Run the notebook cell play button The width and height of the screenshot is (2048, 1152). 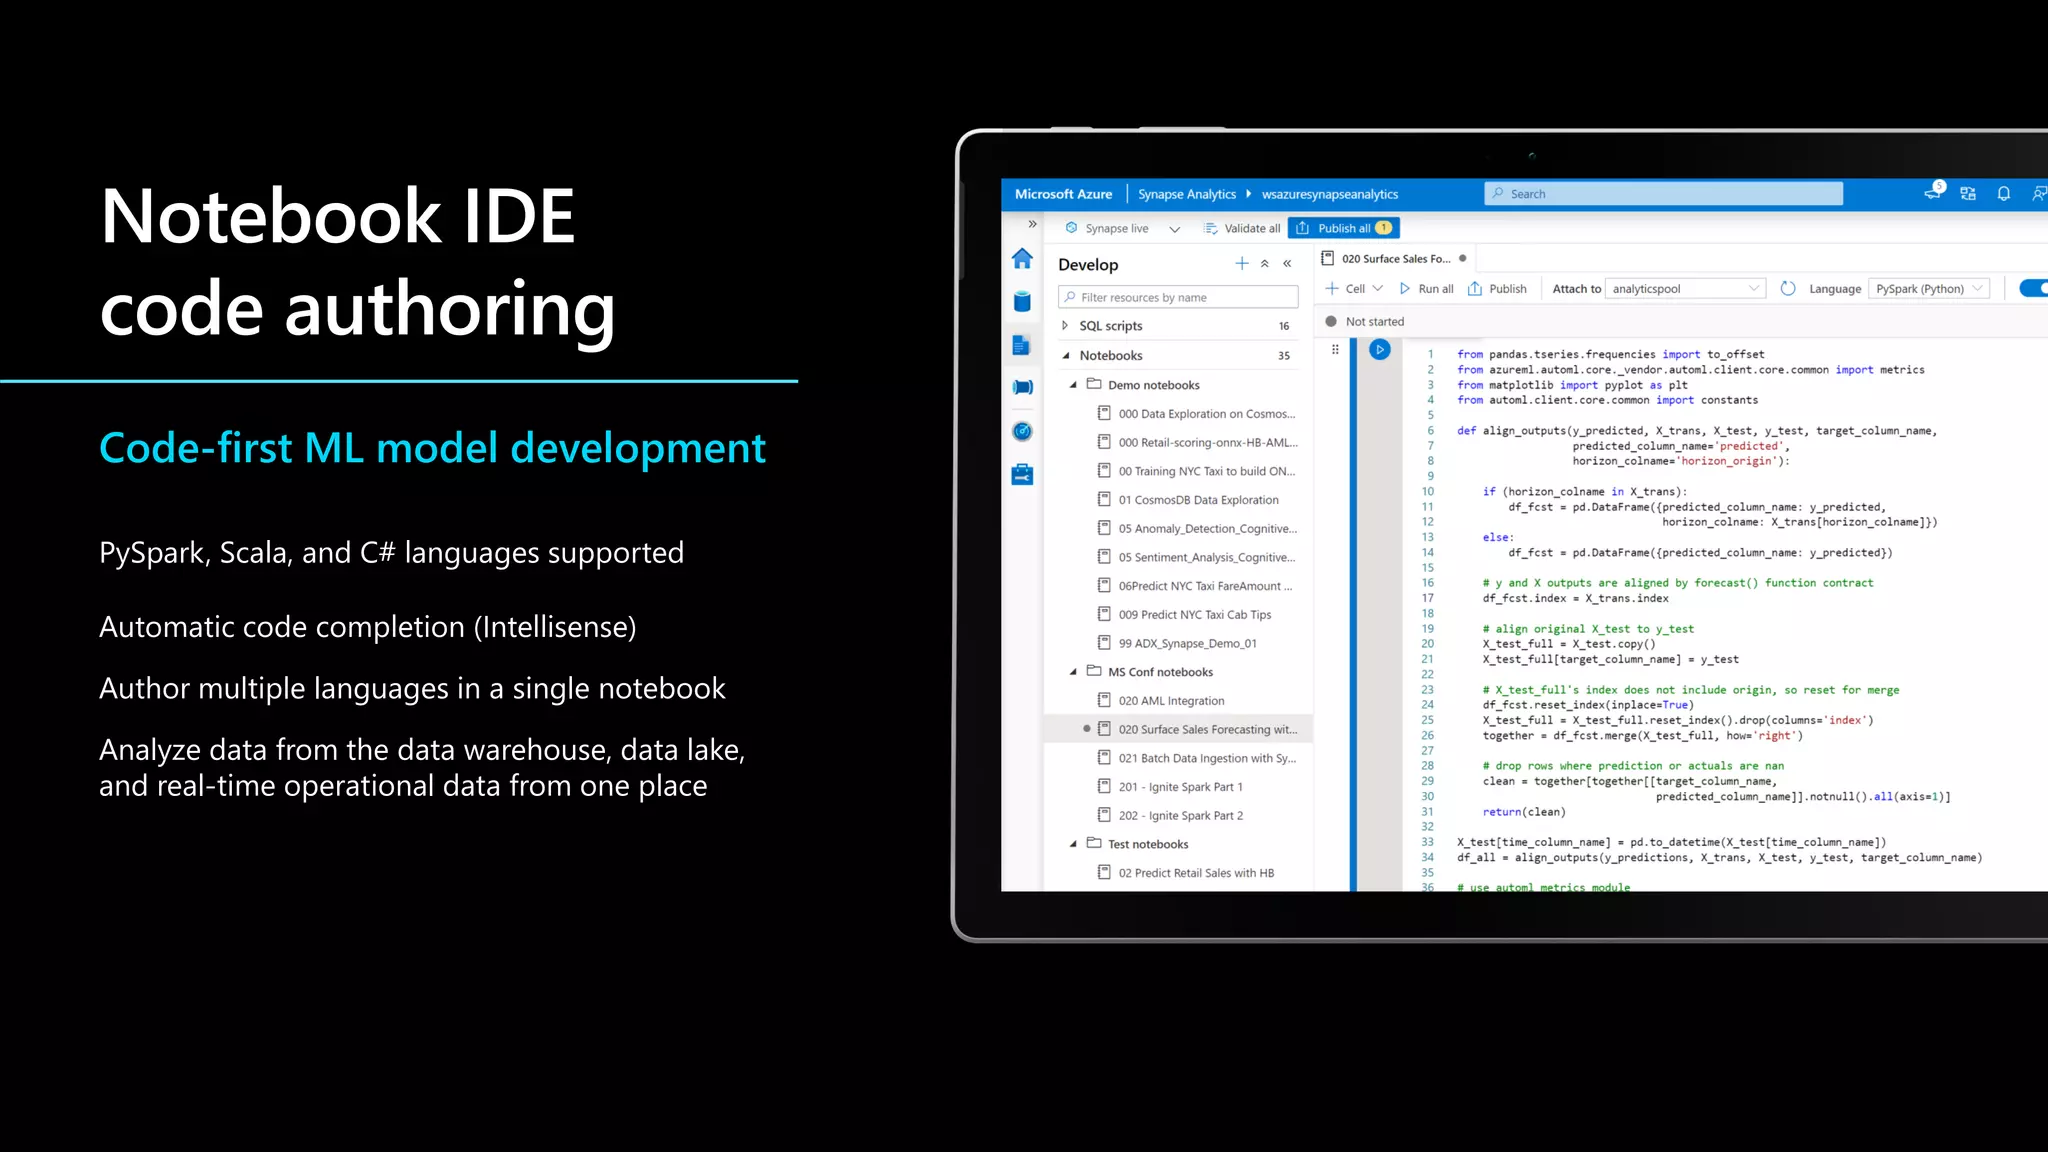click(1380, 350)
